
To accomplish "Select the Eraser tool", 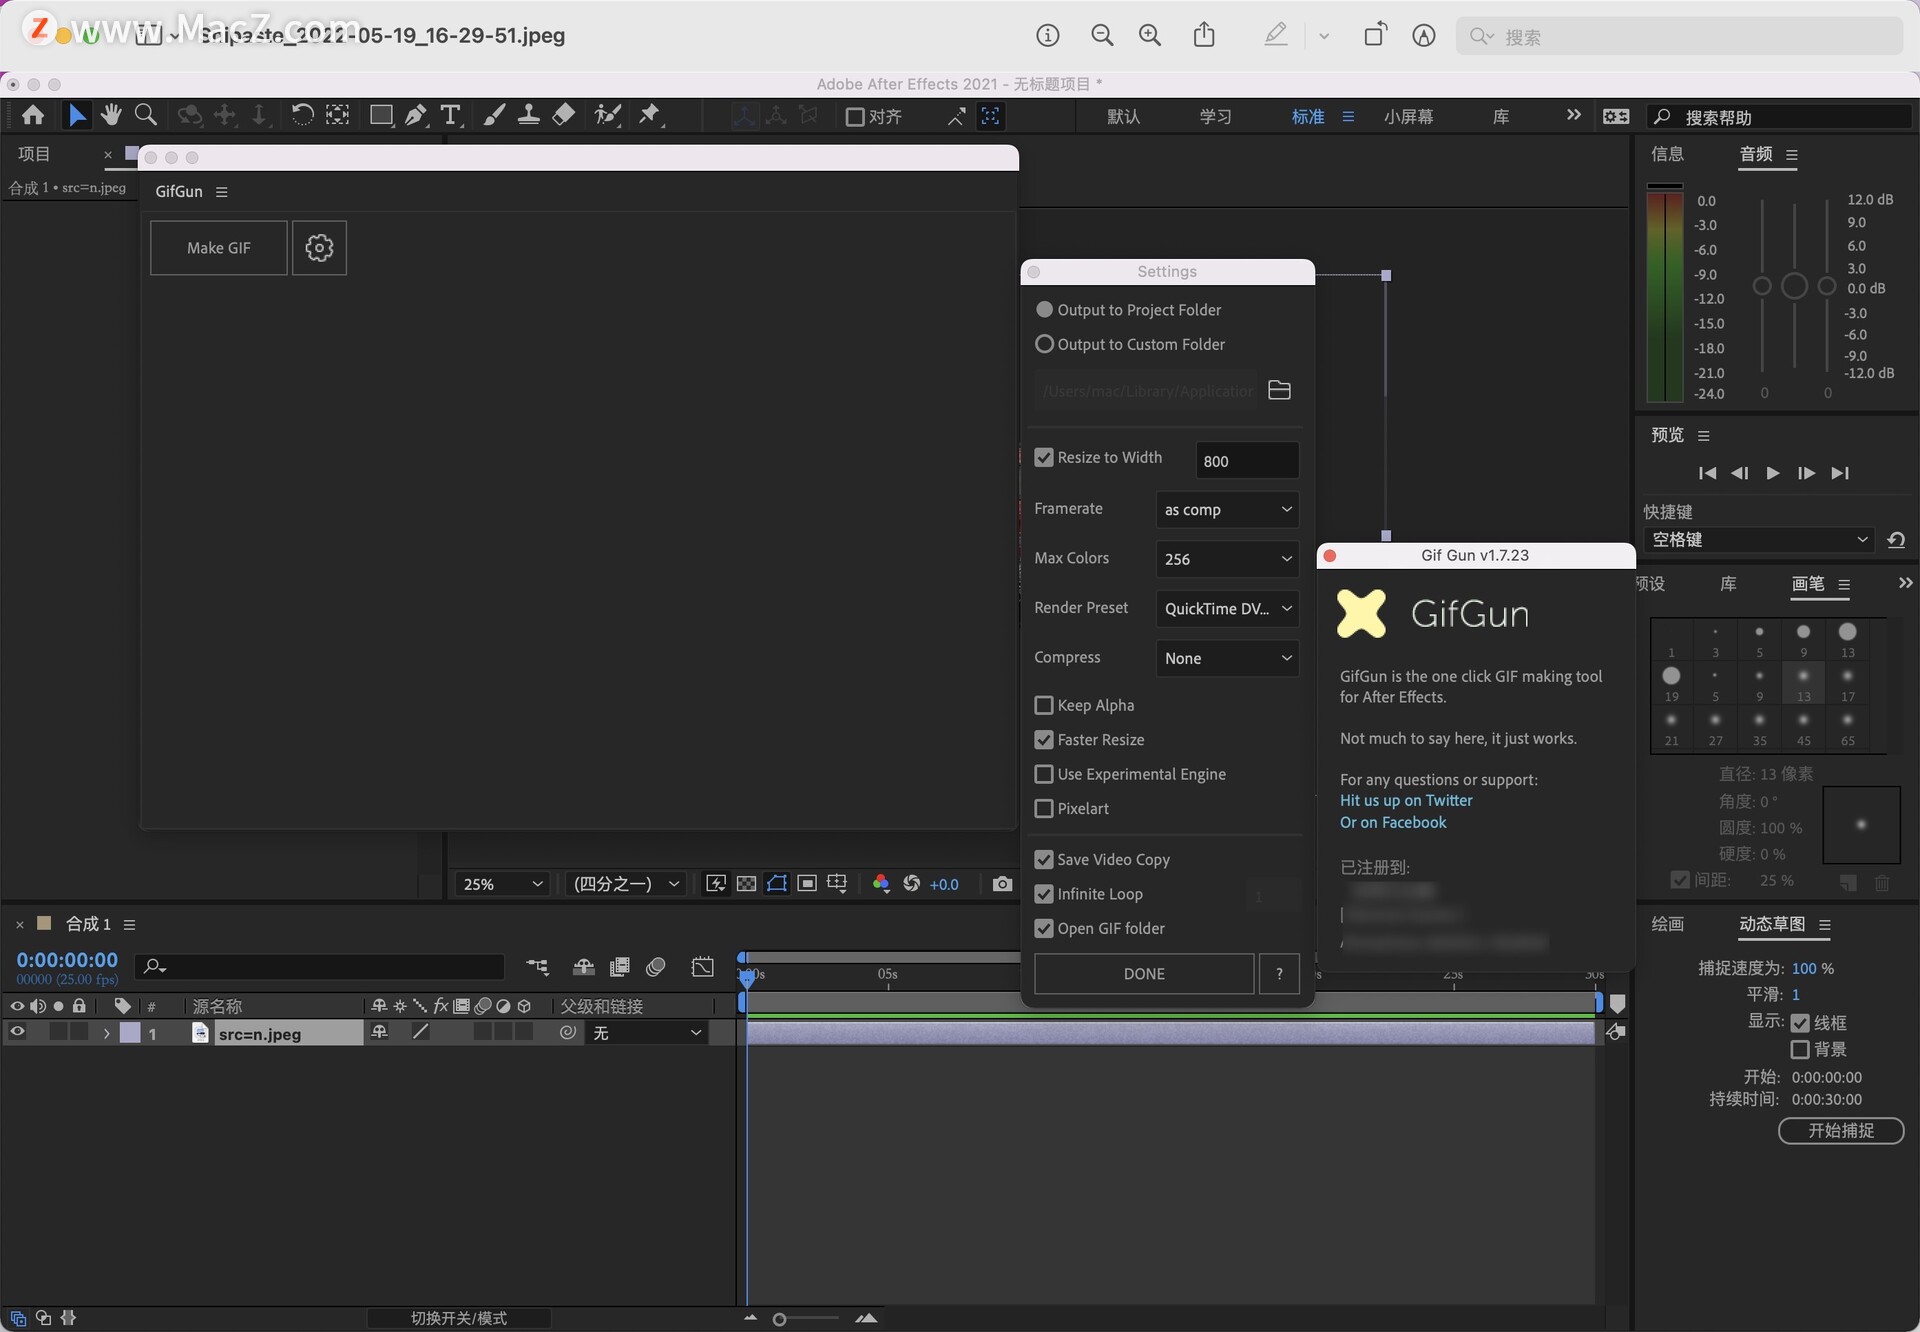I will [564, 115].
